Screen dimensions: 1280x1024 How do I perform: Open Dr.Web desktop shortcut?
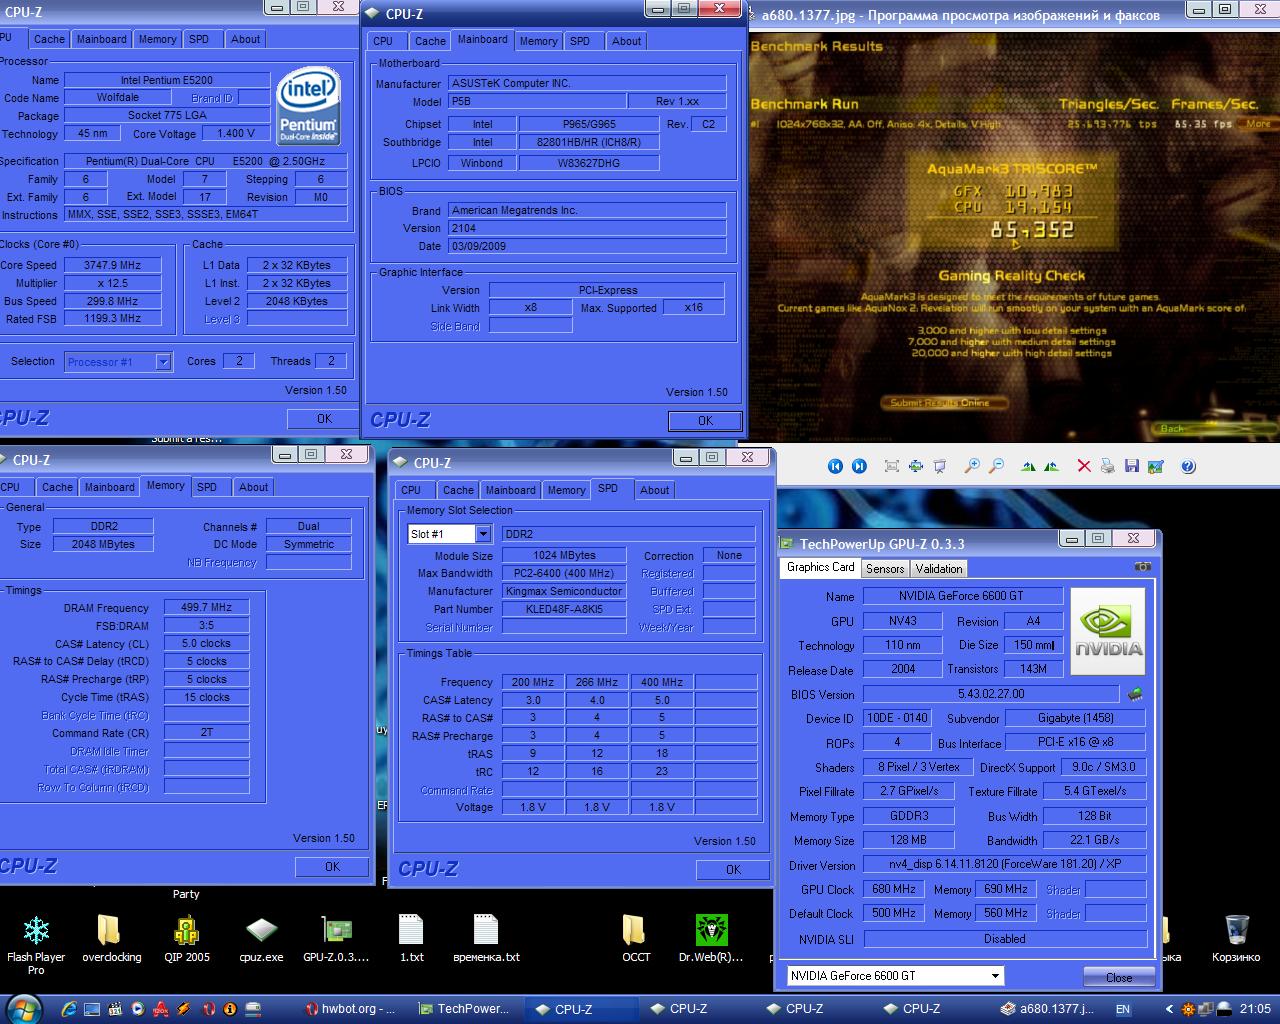tap(711, 939)
